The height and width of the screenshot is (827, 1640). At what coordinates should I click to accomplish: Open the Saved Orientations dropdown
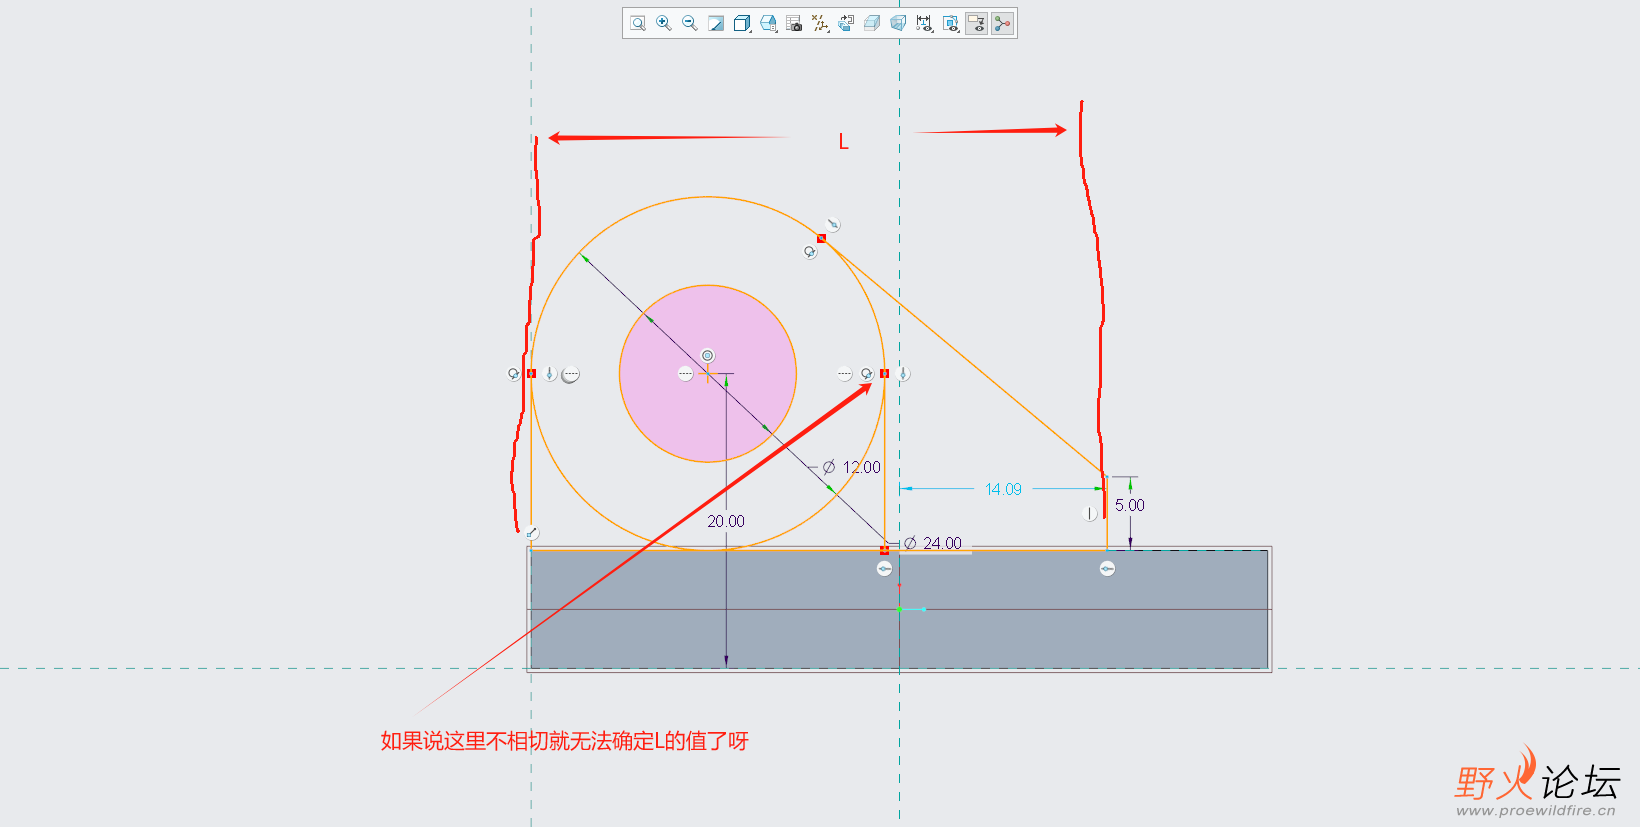click(768, 23)
